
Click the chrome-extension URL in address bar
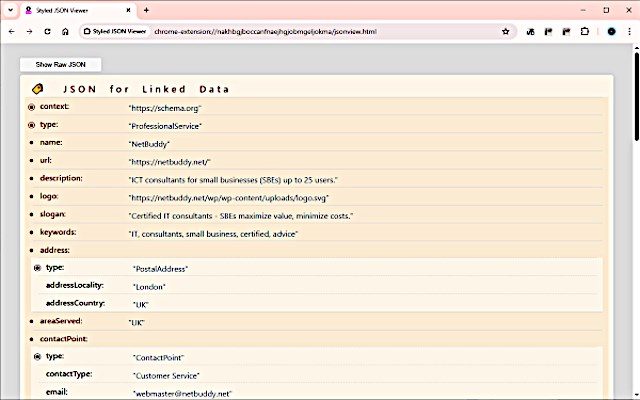265,31
